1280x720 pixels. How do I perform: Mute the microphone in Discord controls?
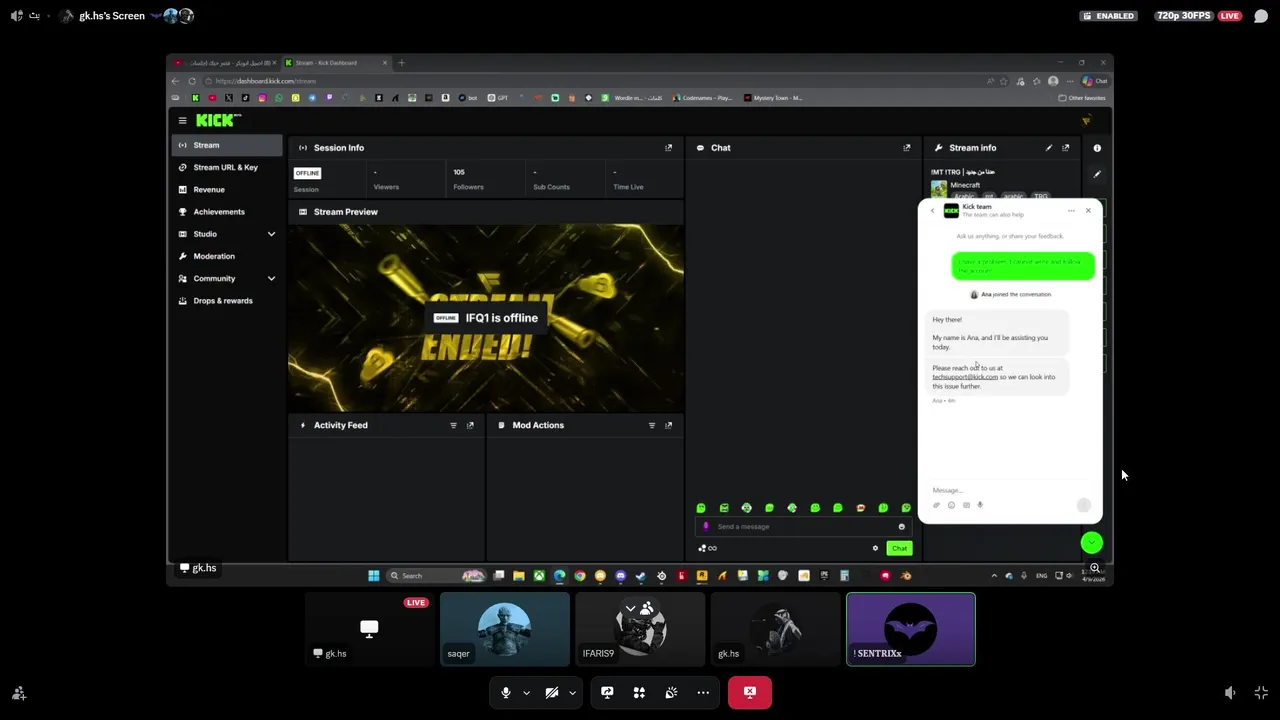click(506, 692)
